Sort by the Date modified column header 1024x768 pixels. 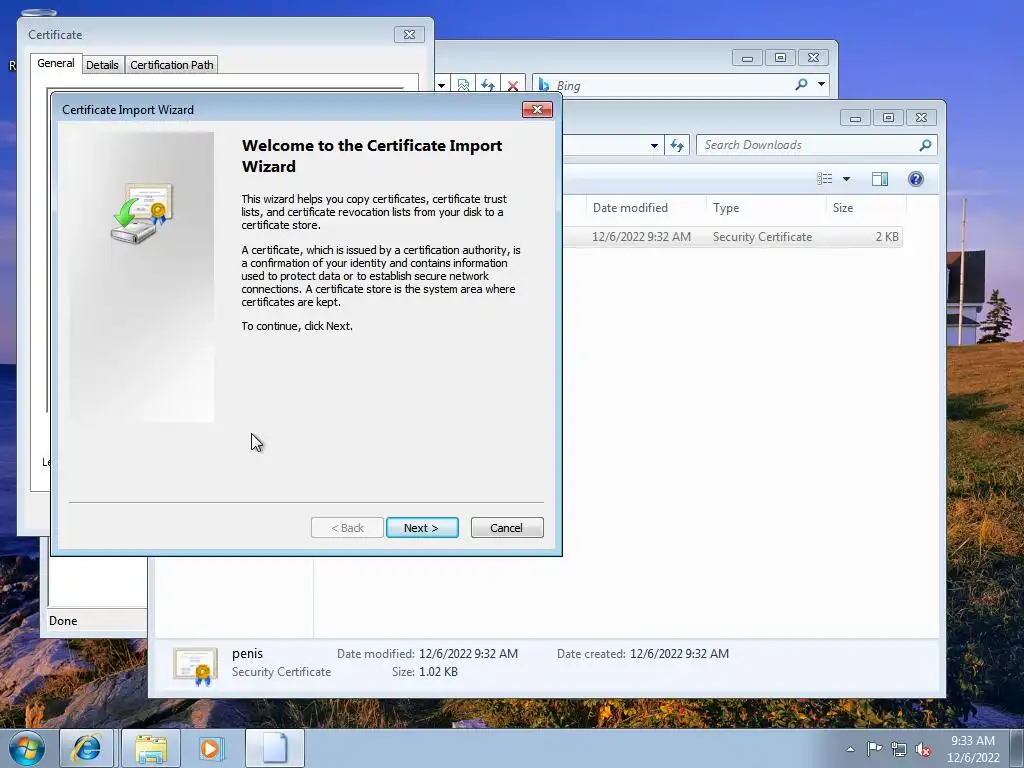click(645, 208)
